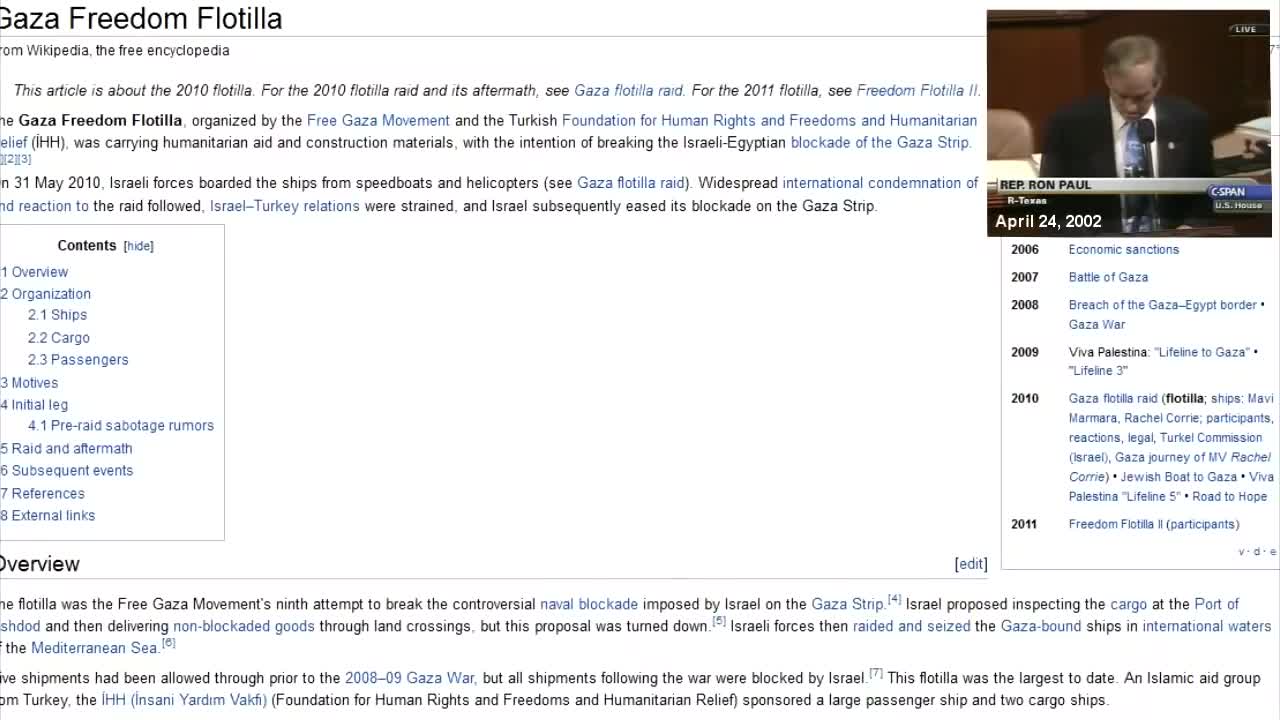The width and height of the screenshot is (1280, 720).
Task: Open Breach of the Gaza–Egypt border link
Action: [x=1162, y=305]
